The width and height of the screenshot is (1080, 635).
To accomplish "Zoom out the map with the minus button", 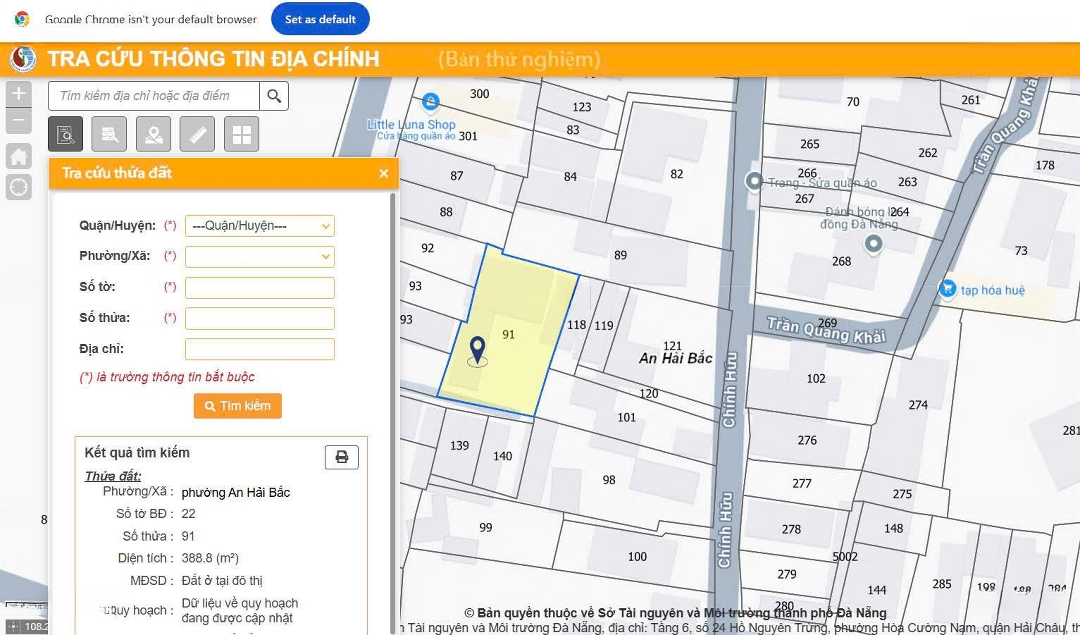I will pos(18,121).
